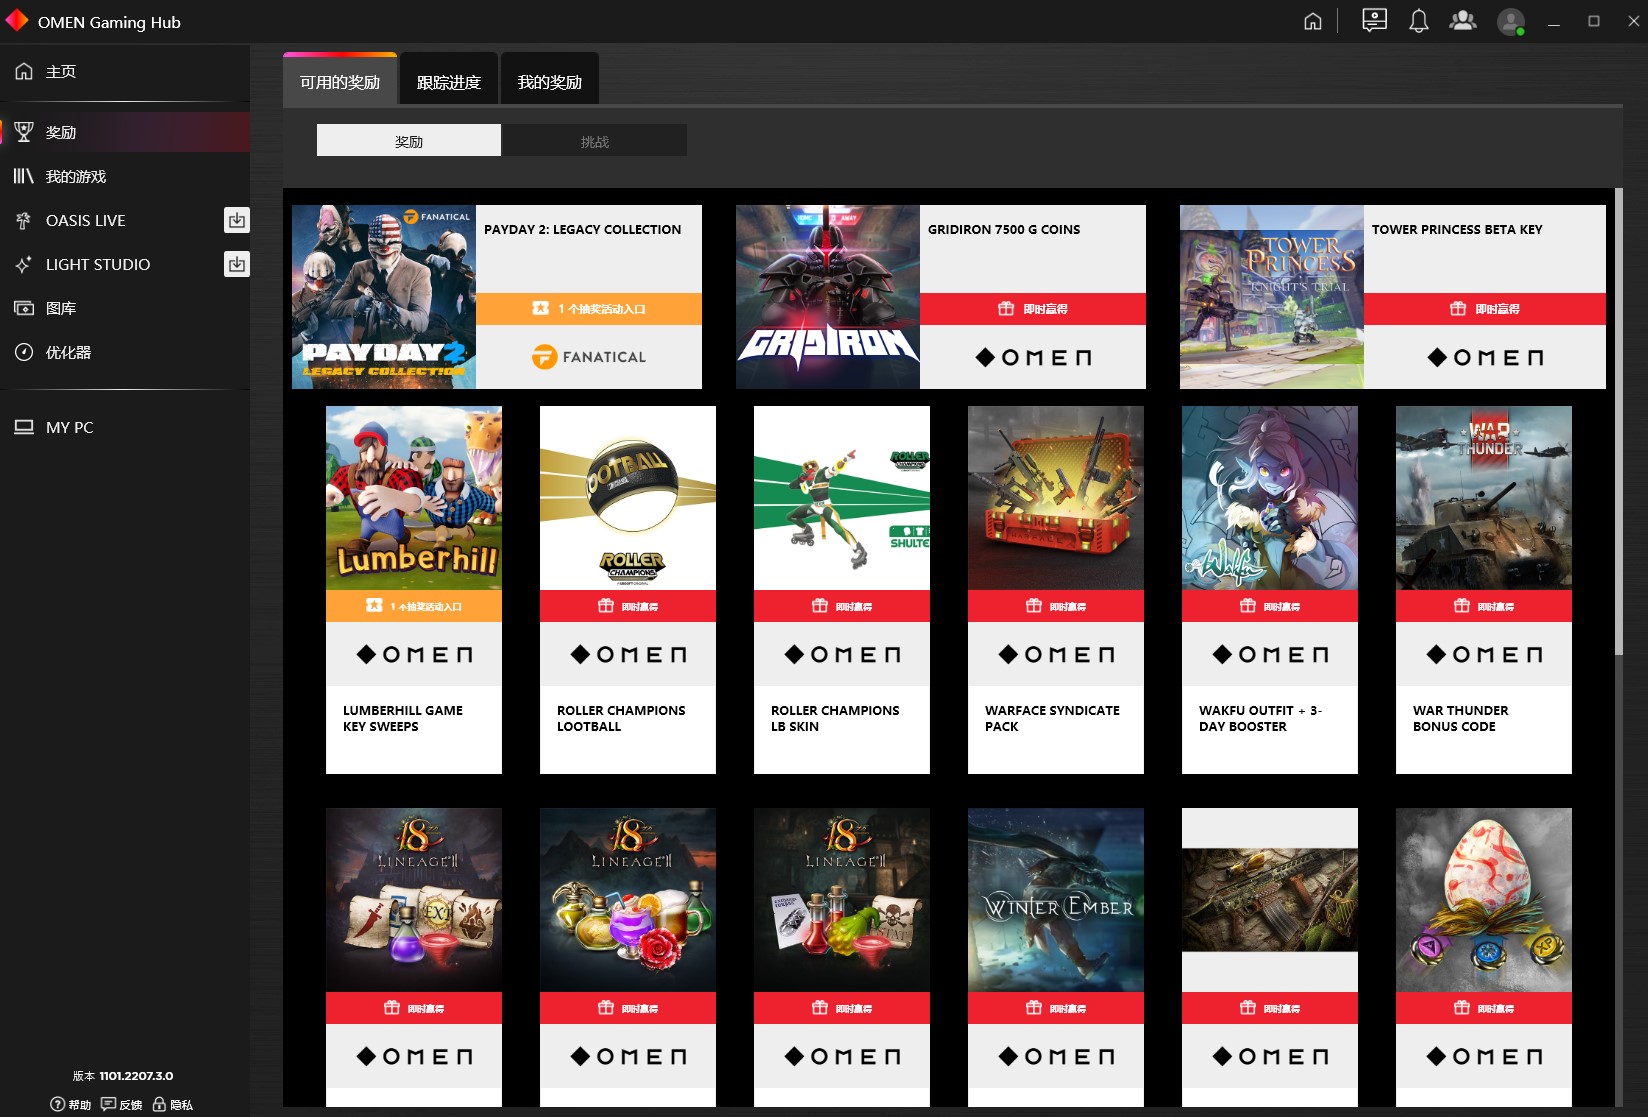Select the 挑战 filter toggle

[x=594, y=140]
